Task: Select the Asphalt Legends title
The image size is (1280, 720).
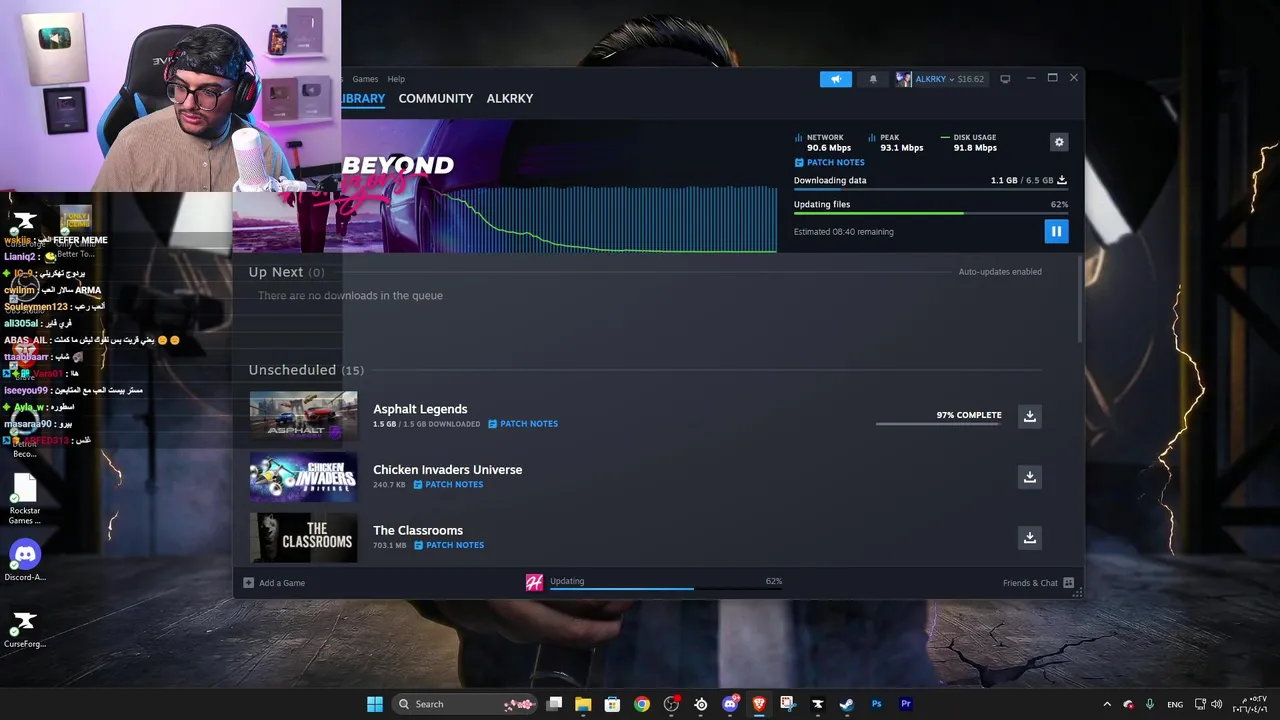Action: pos(420,409)
